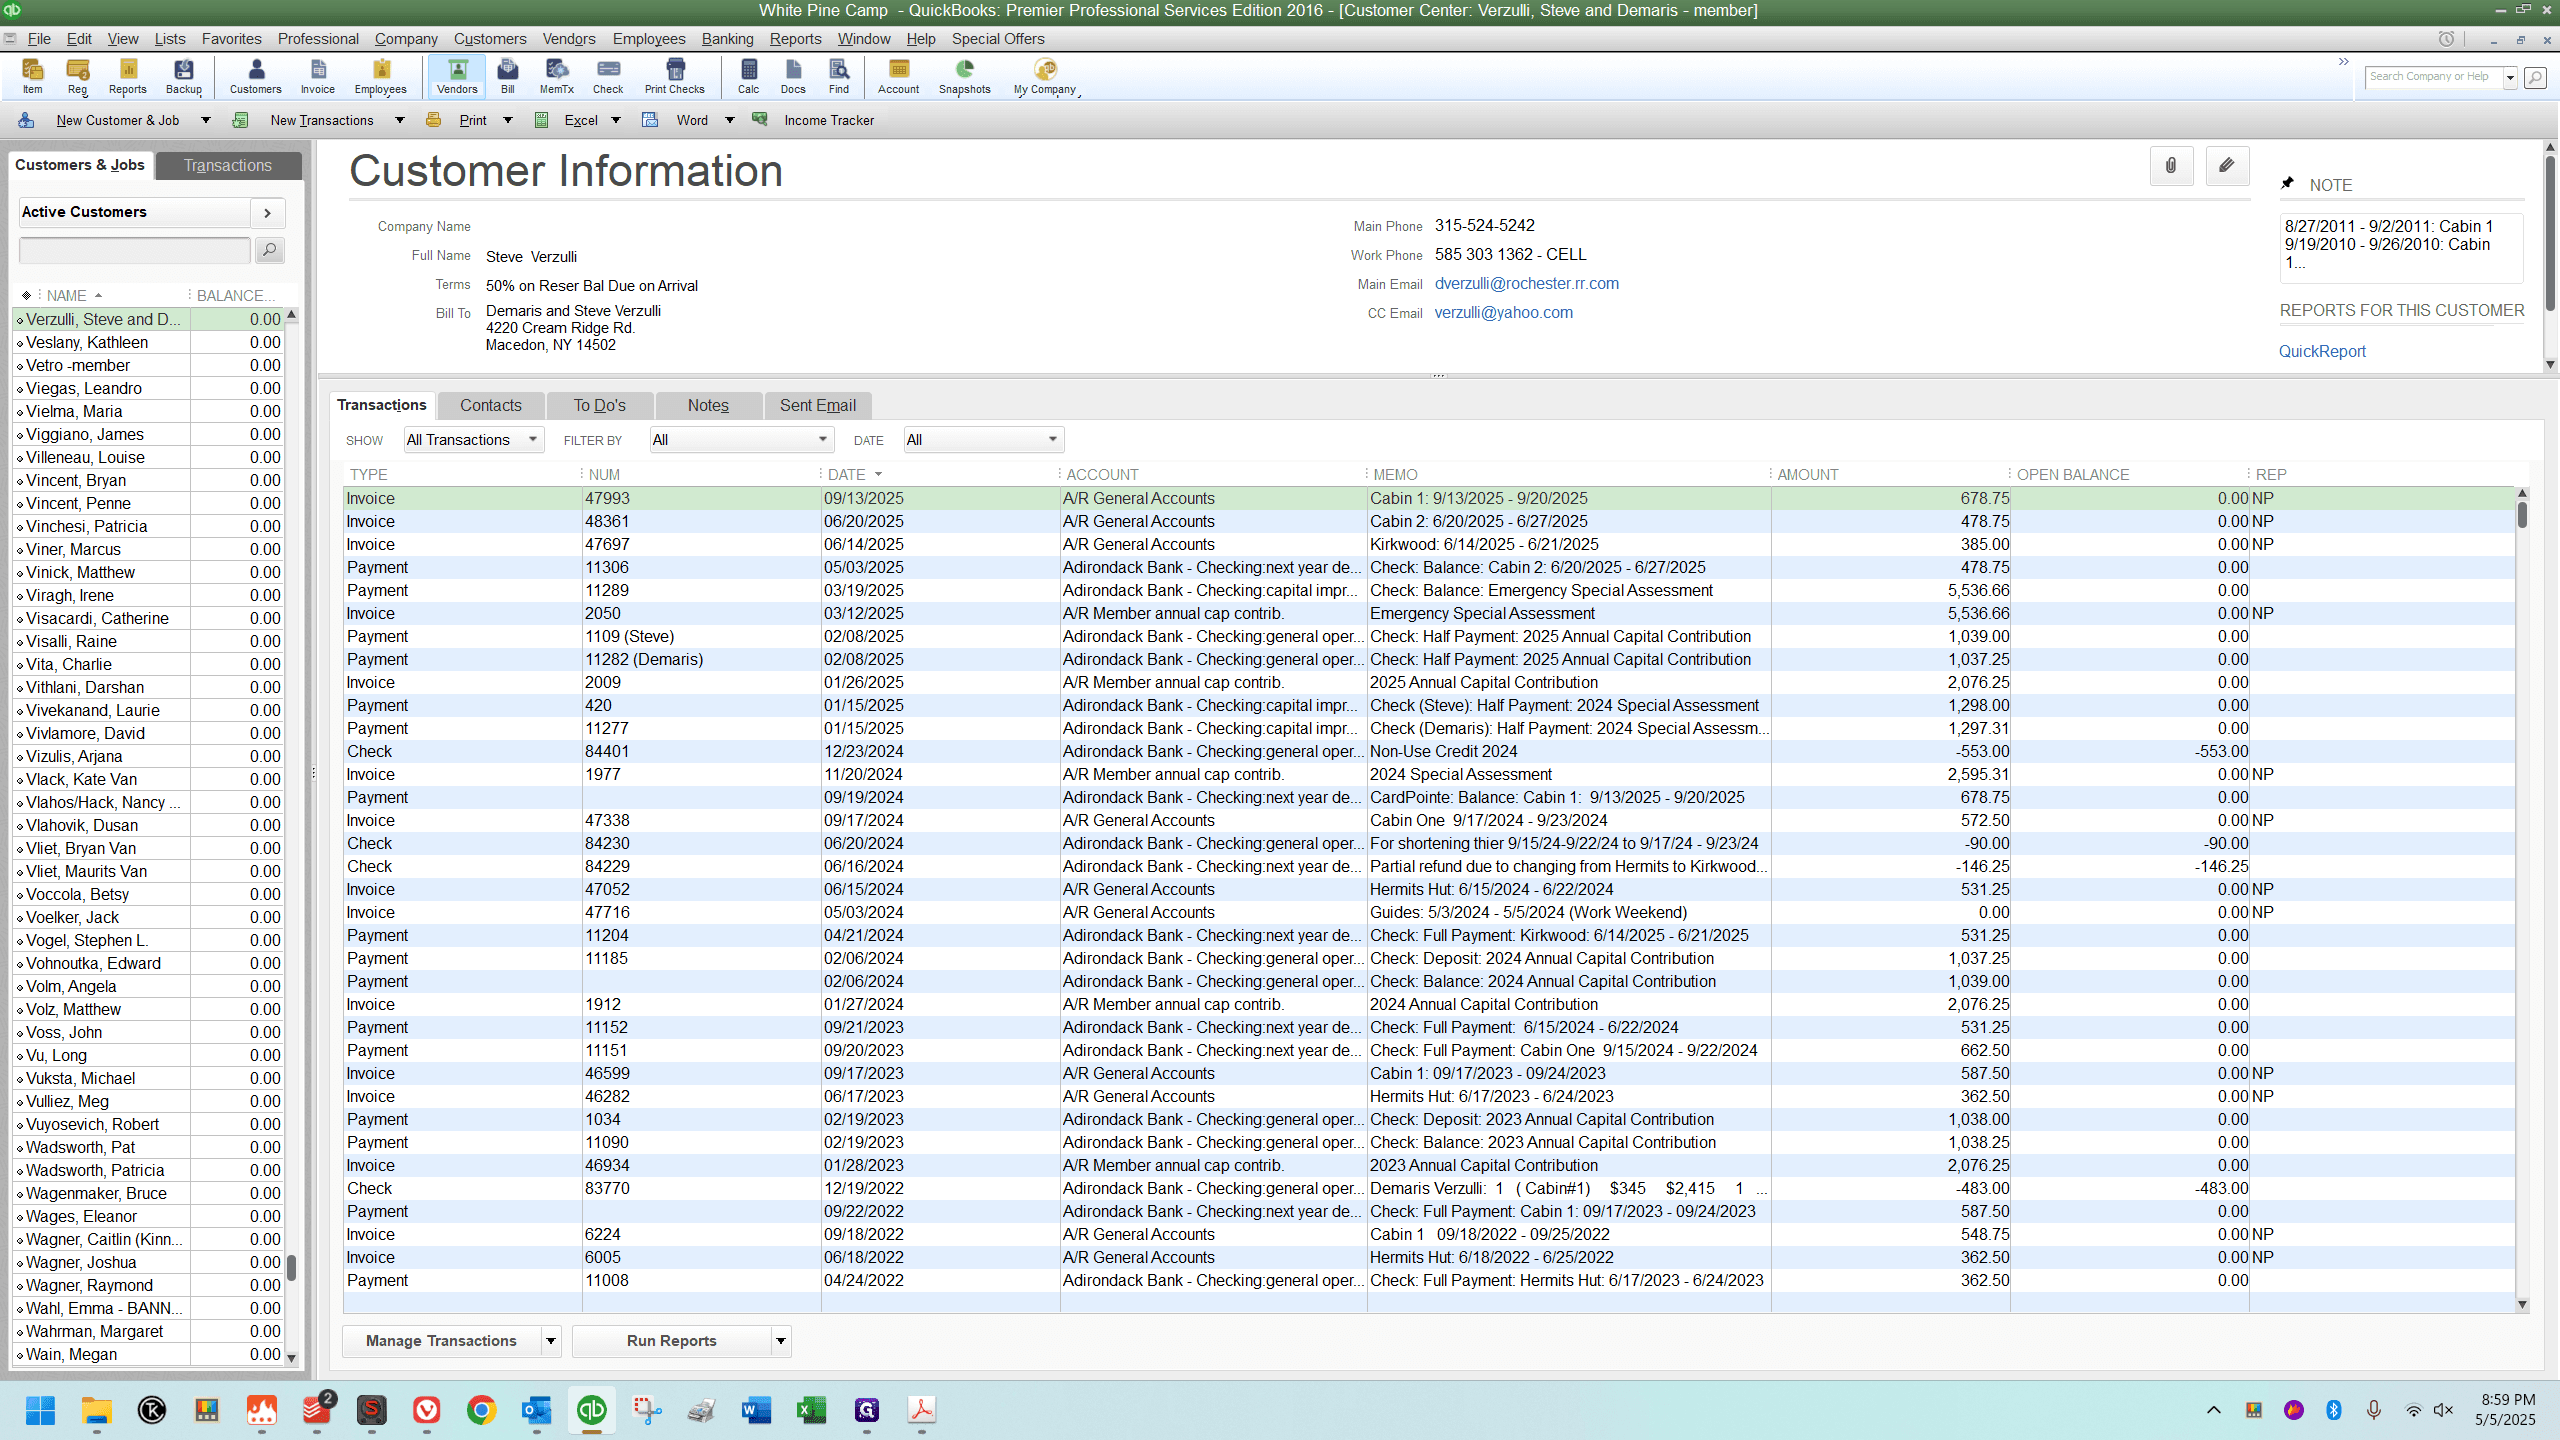This screenshot has height=1440, width=2560.
Task: Expand the Active Customers view arrow
Action: point(267,212)
